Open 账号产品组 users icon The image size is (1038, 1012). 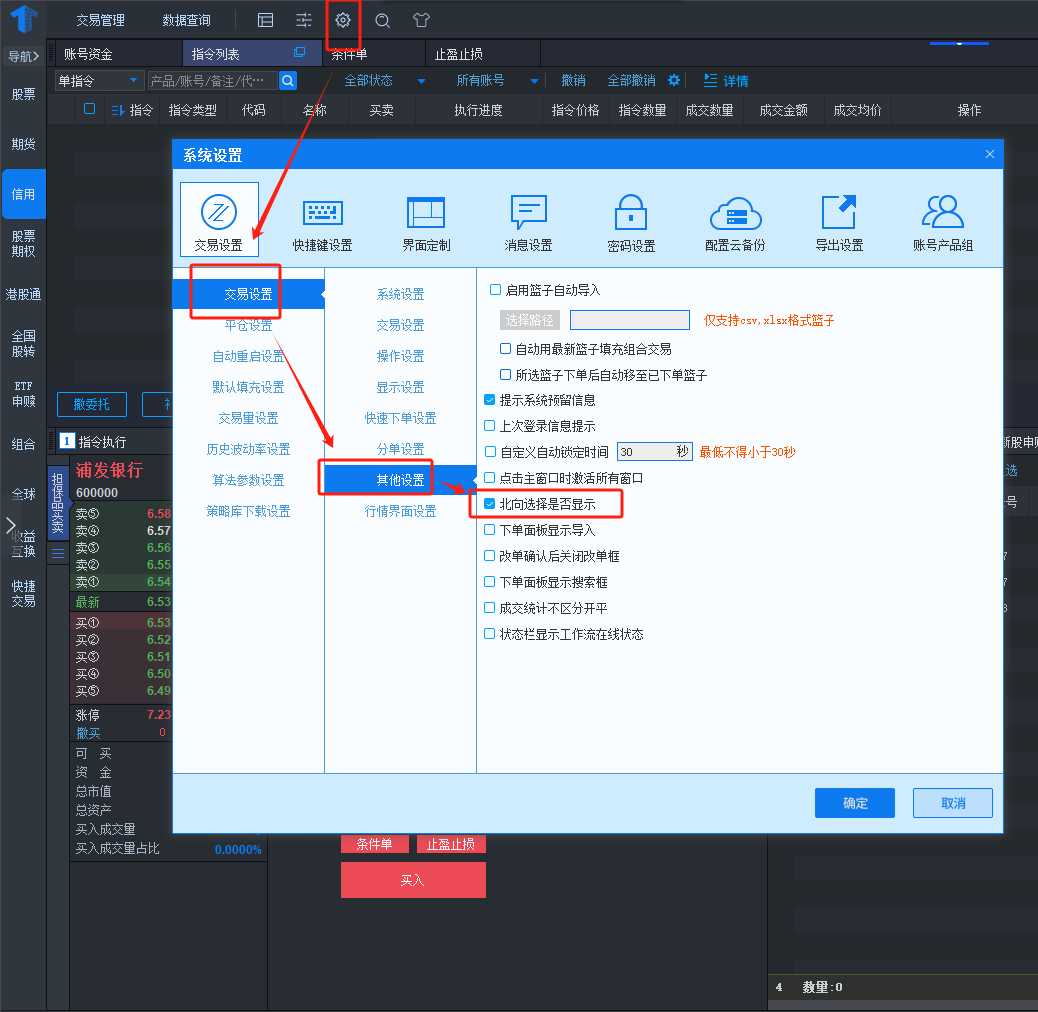coord(943,224)
